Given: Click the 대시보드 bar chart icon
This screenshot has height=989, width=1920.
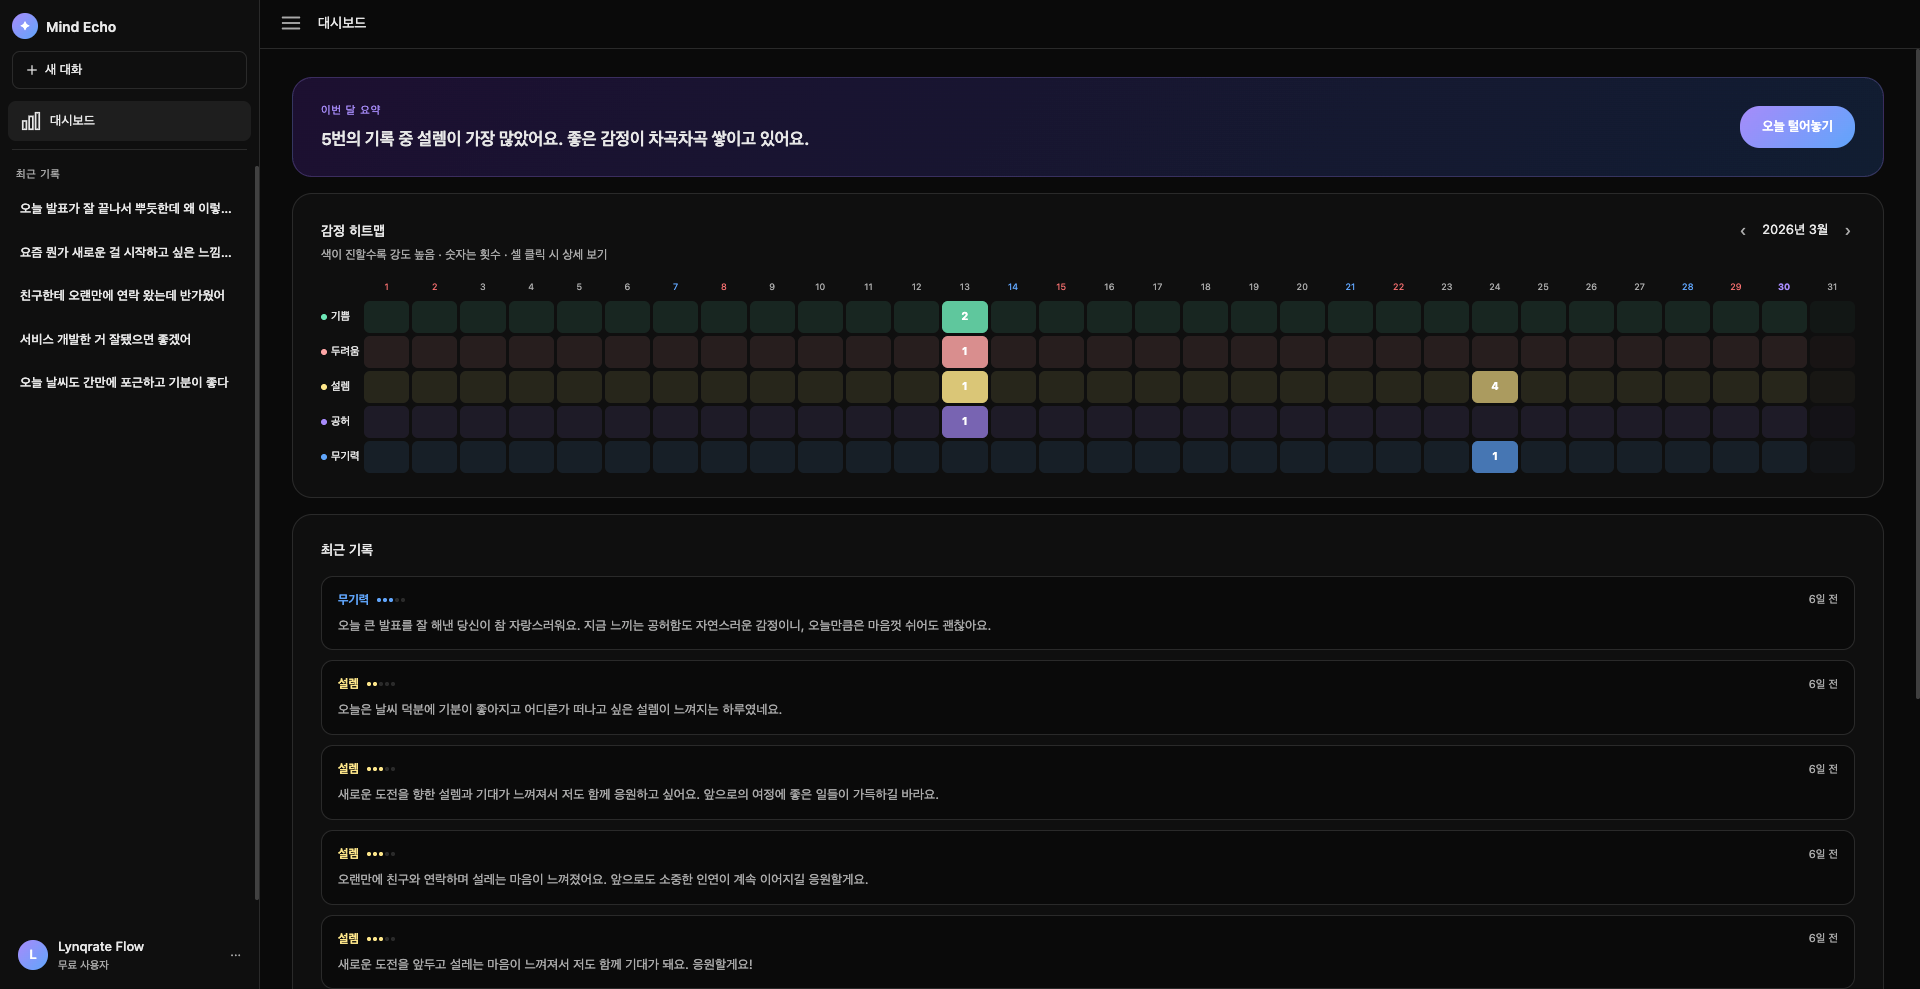Looking at the screenshot, I should [31, 121].
